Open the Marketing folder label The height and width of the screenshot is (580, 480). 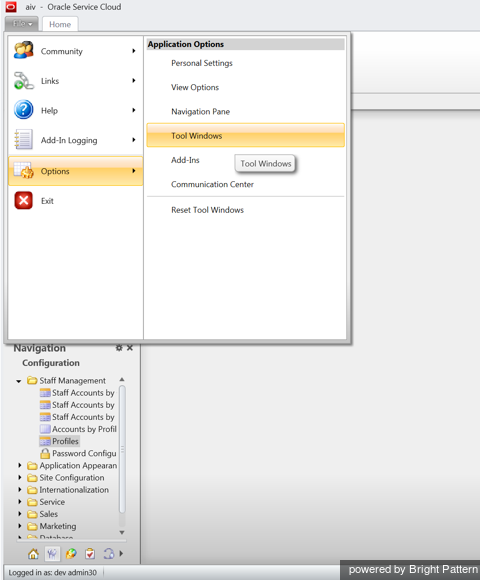[58, 526]
